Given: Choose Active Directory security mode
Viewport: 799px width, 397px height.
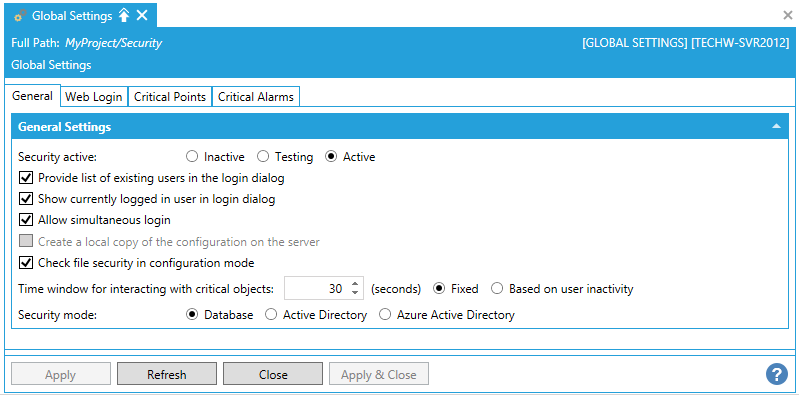Looking at the screenshot, I should click(273, 315).
